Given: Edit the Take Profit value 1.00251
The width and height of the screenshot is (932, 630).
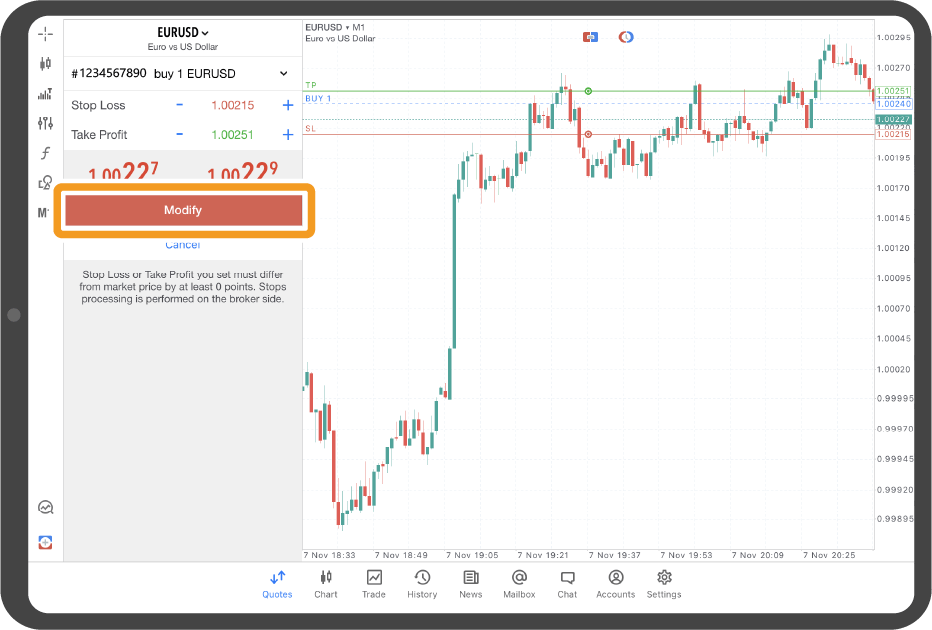Looking at the screenshot, I should click(232, 134).
